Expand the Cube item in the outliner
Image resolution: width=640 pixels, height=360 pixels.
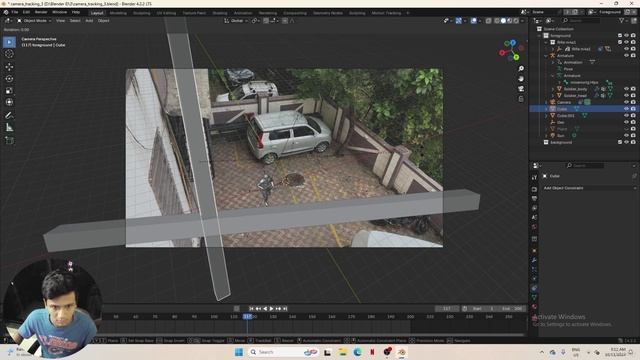click(x=547, y=109)
